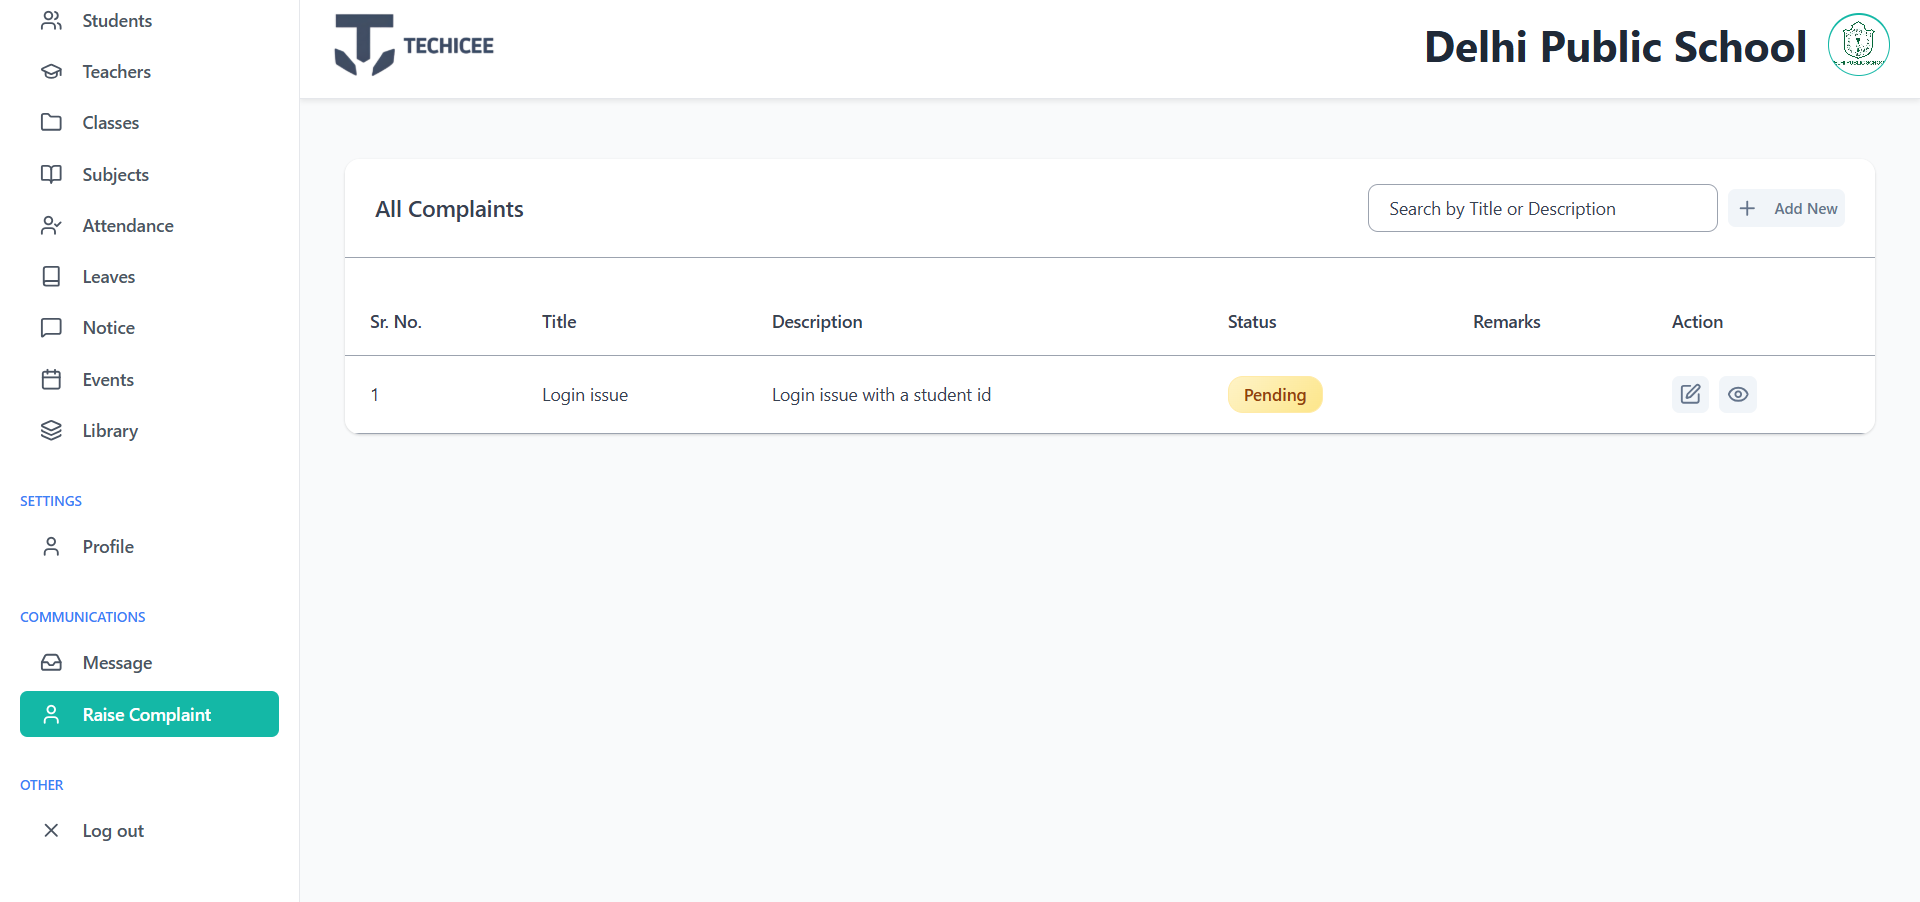Navigate to Attendance

point(127,226)
